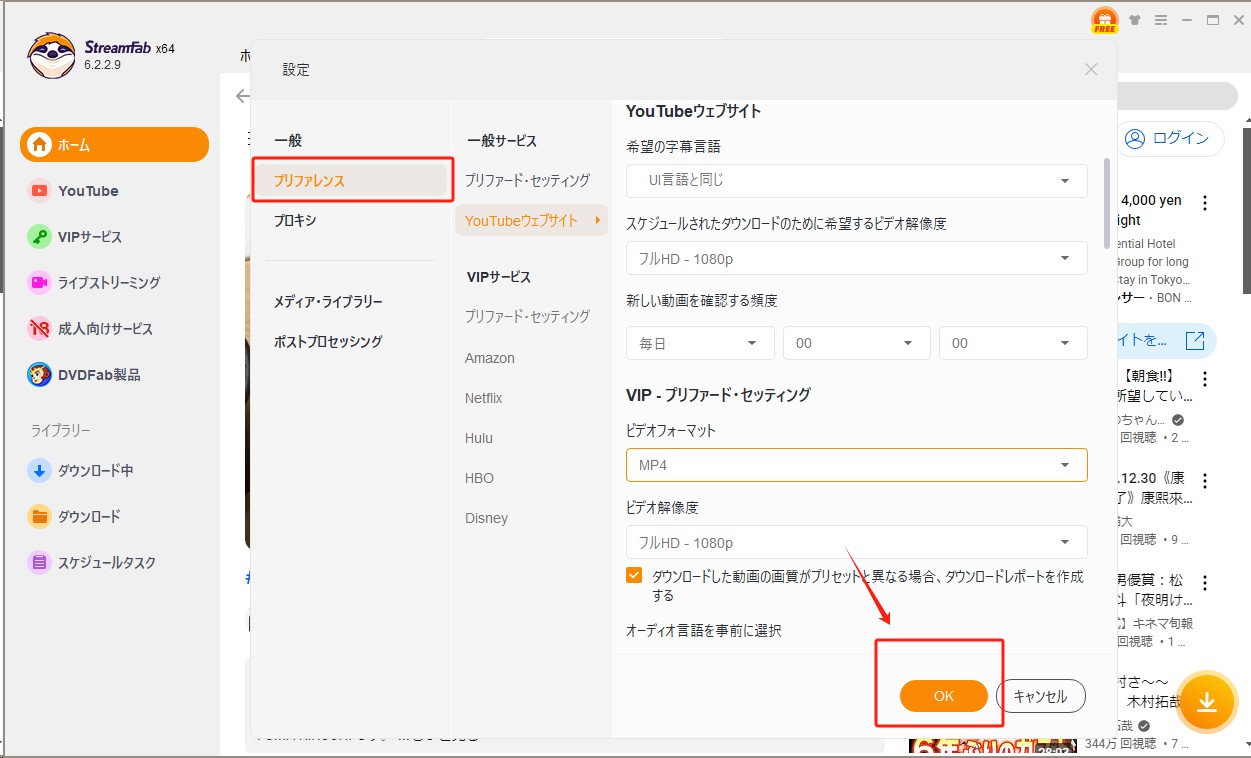Viewport: 1251px width, 758px height.
Task: Open the first 00 hour dropdown
Action: pyautogui.click(x=857, y=343)
